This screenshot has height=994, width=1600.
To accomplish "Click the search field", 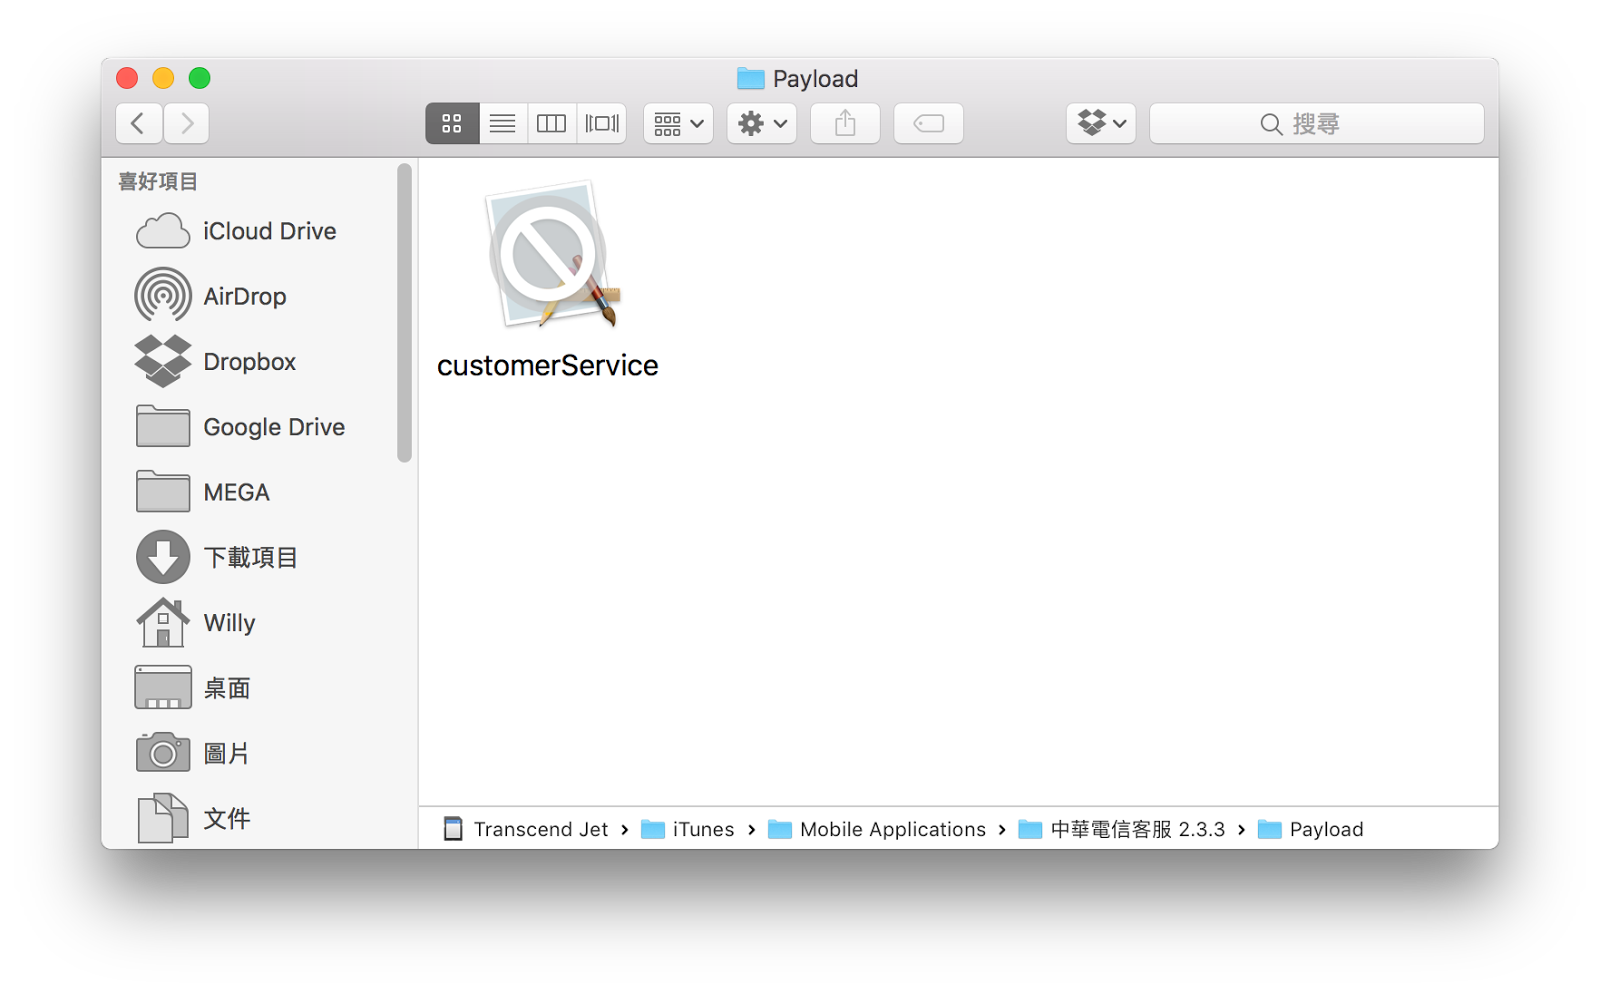I will tap(1316, 124).
